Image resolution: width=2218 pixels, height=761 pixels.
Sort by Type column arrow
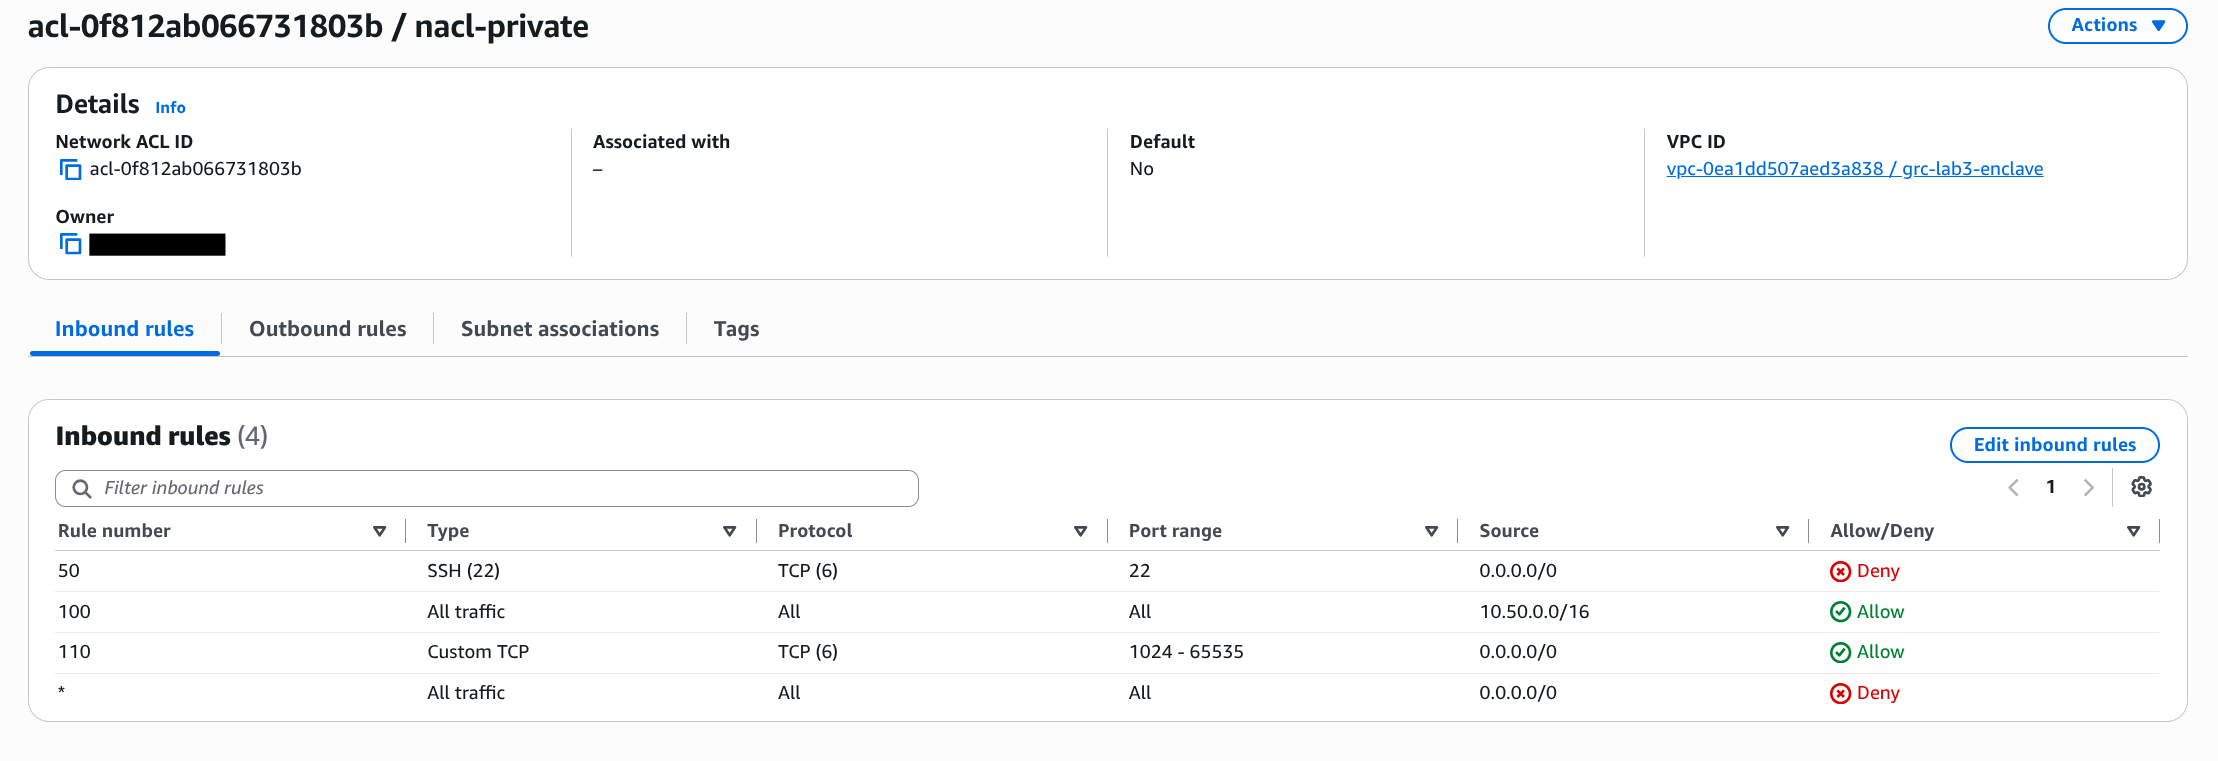click(x=730, y=531)
